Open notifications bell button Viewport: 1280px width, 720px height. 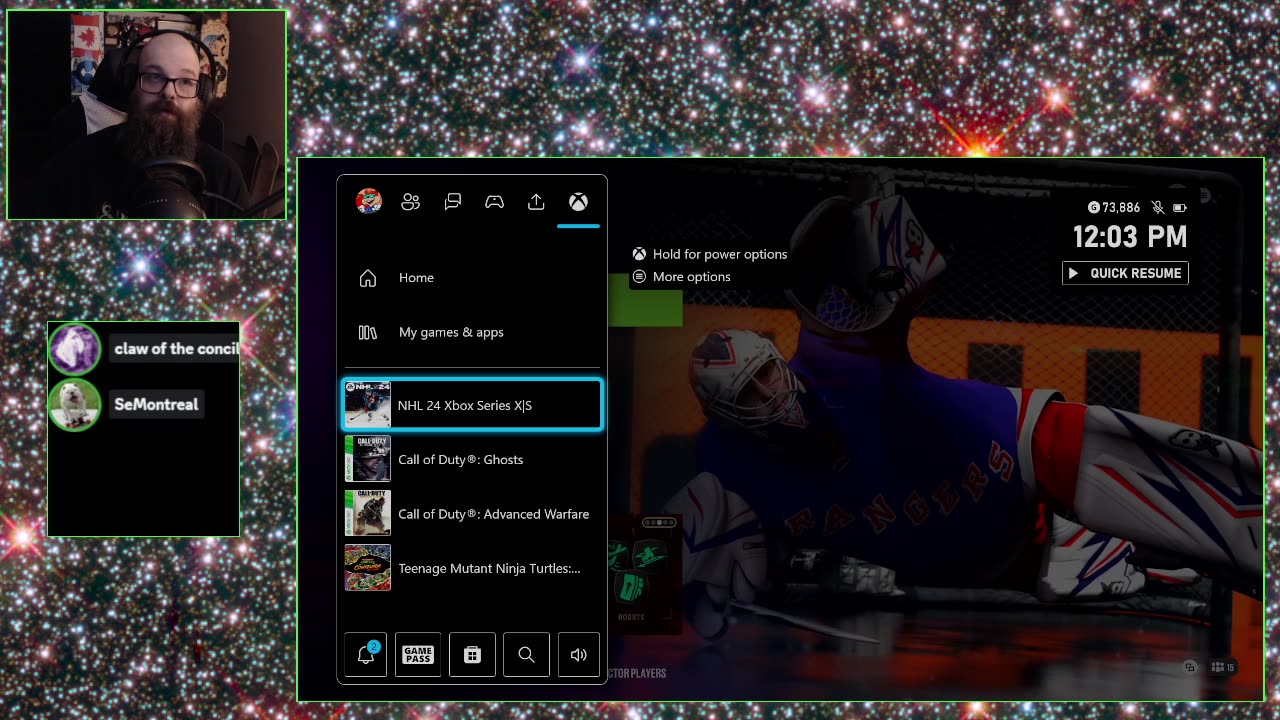365,655
